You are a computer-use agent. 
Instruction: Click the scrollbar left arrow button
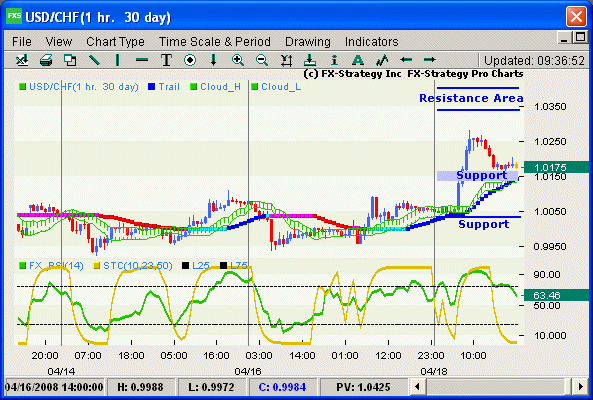click(417, 387)
